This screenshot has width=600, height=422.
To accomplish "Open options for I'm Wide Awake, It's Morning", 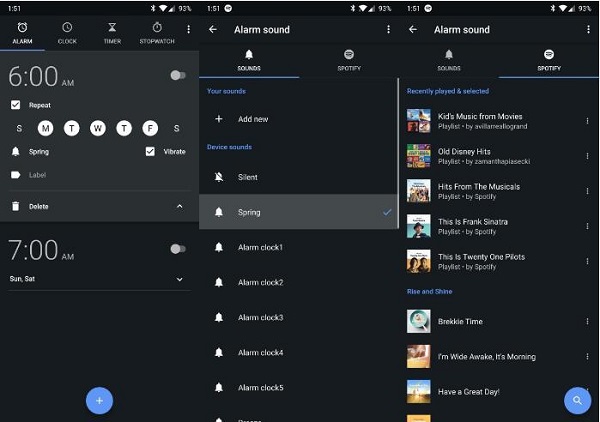I will click(587, 357).
